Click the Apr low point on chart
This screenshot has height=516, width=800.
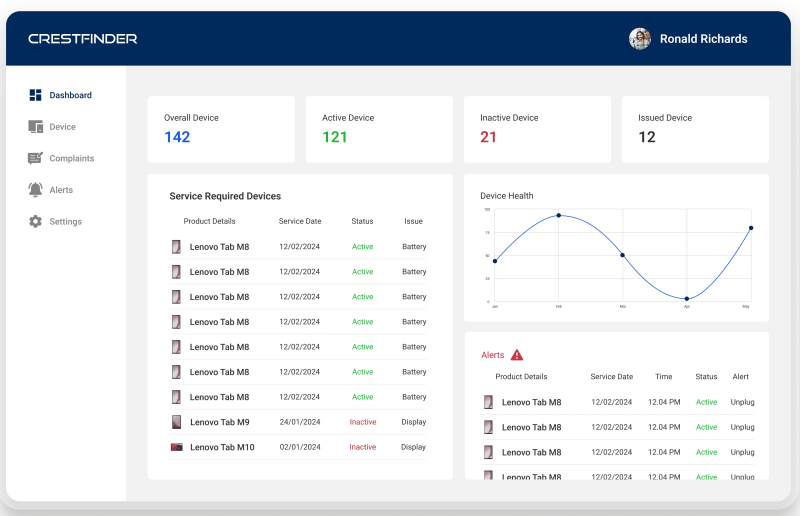click(687, 299)
